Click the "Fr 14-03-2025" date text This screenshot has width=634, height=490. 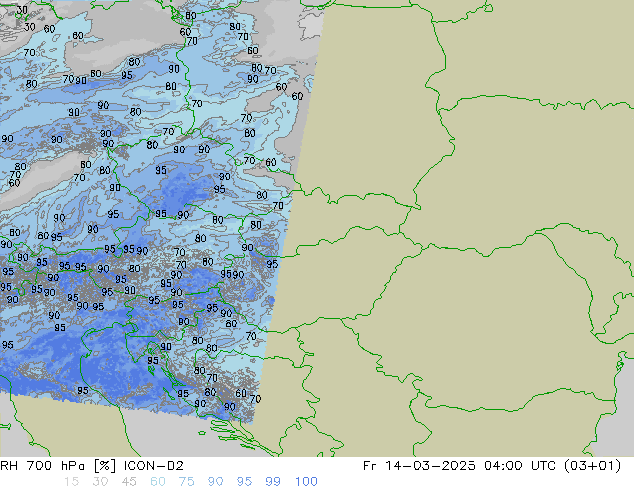419,466
